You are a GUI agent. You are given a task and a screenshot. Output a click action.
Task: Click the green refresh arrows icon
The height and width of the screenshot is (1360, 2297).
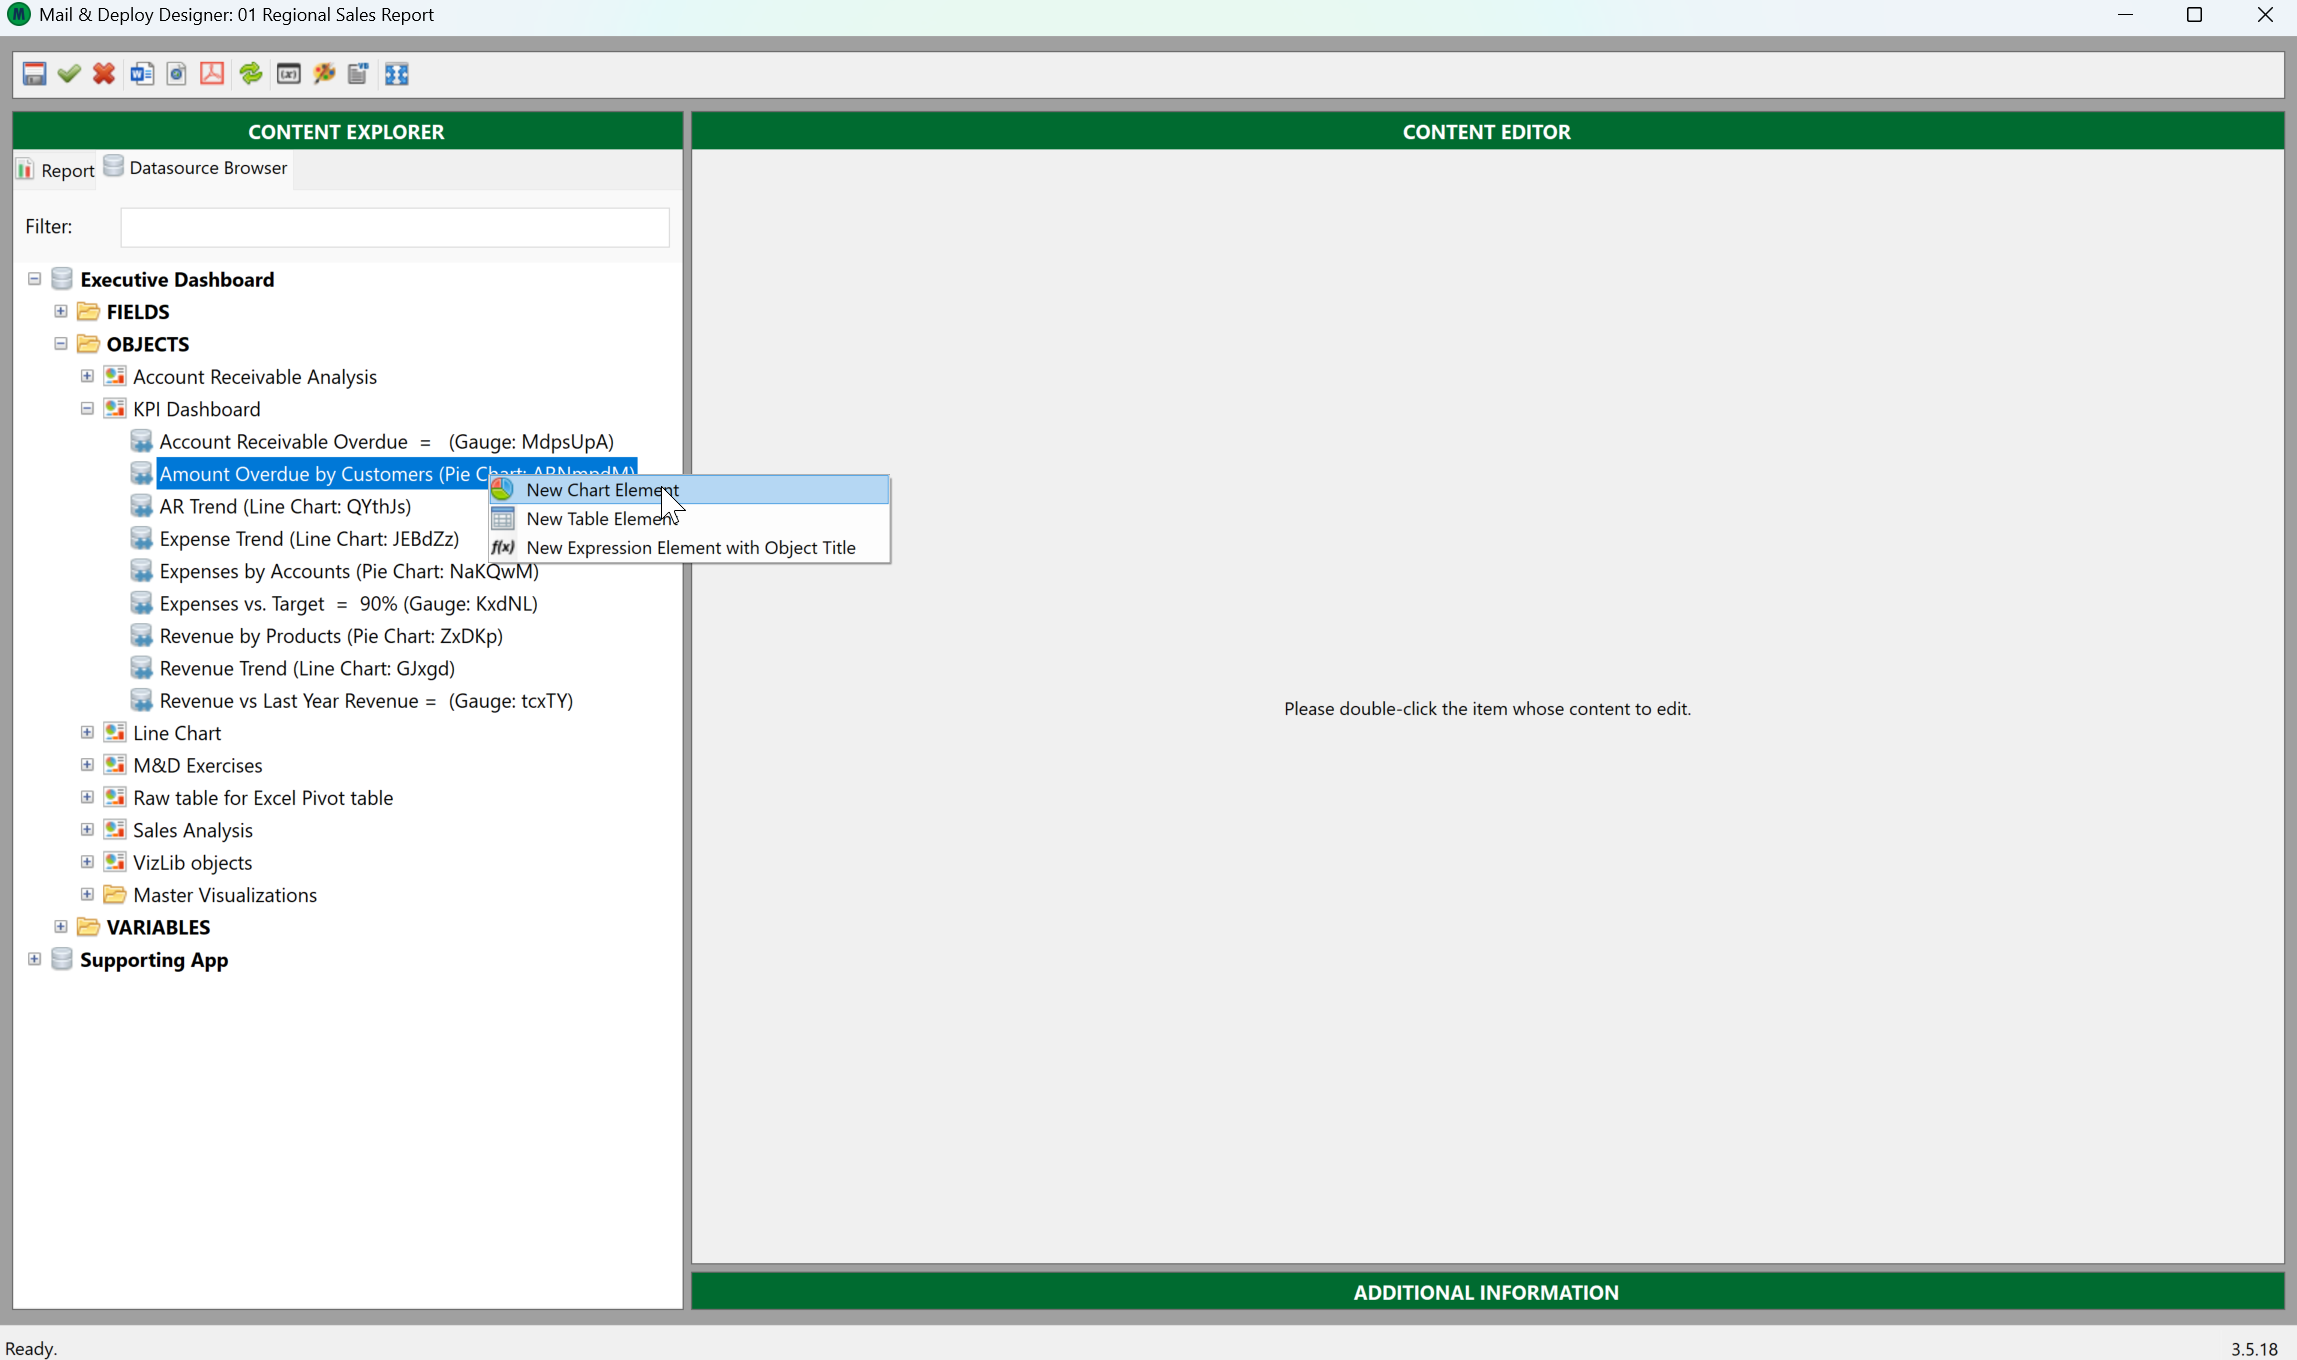point(251,74)
